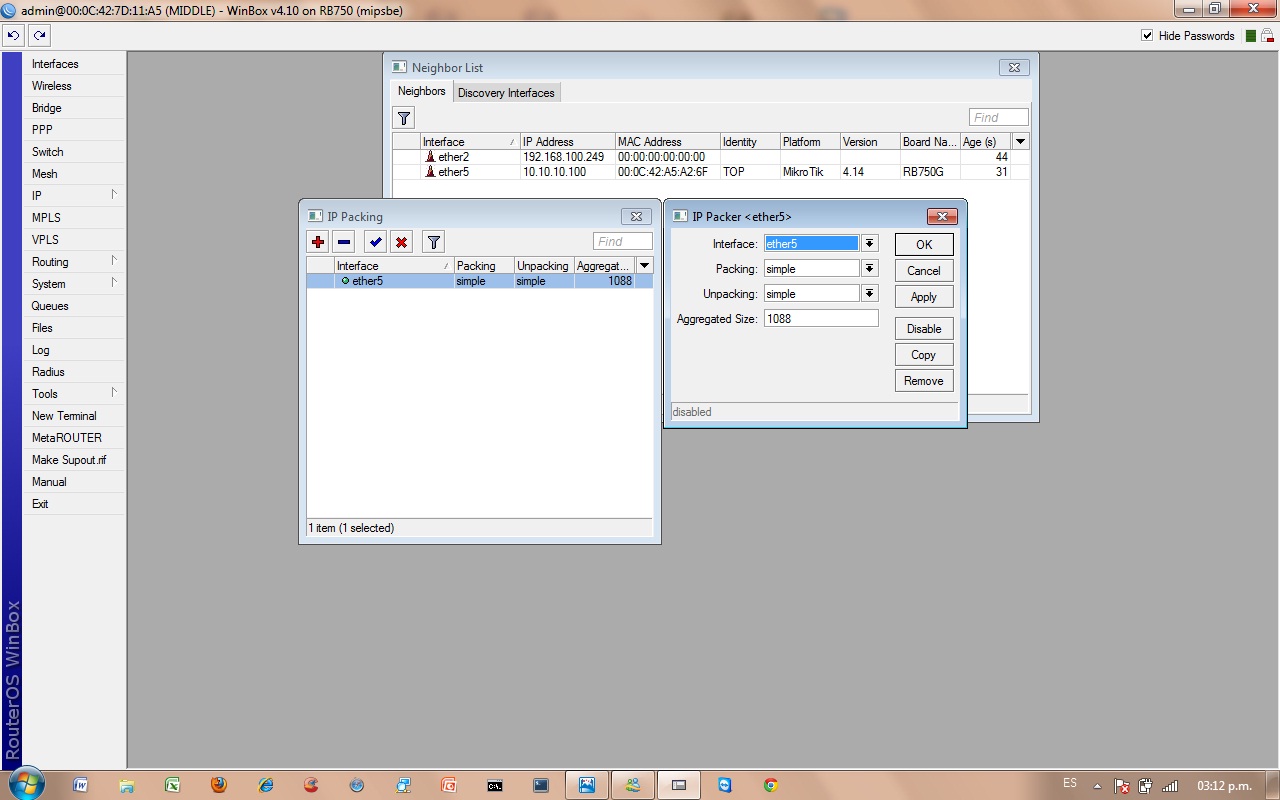The height and width of the screenshot is (800, 1280).
Task: Open the filter icon in IP Packing toolbar
Action: [x=433, y=242]
